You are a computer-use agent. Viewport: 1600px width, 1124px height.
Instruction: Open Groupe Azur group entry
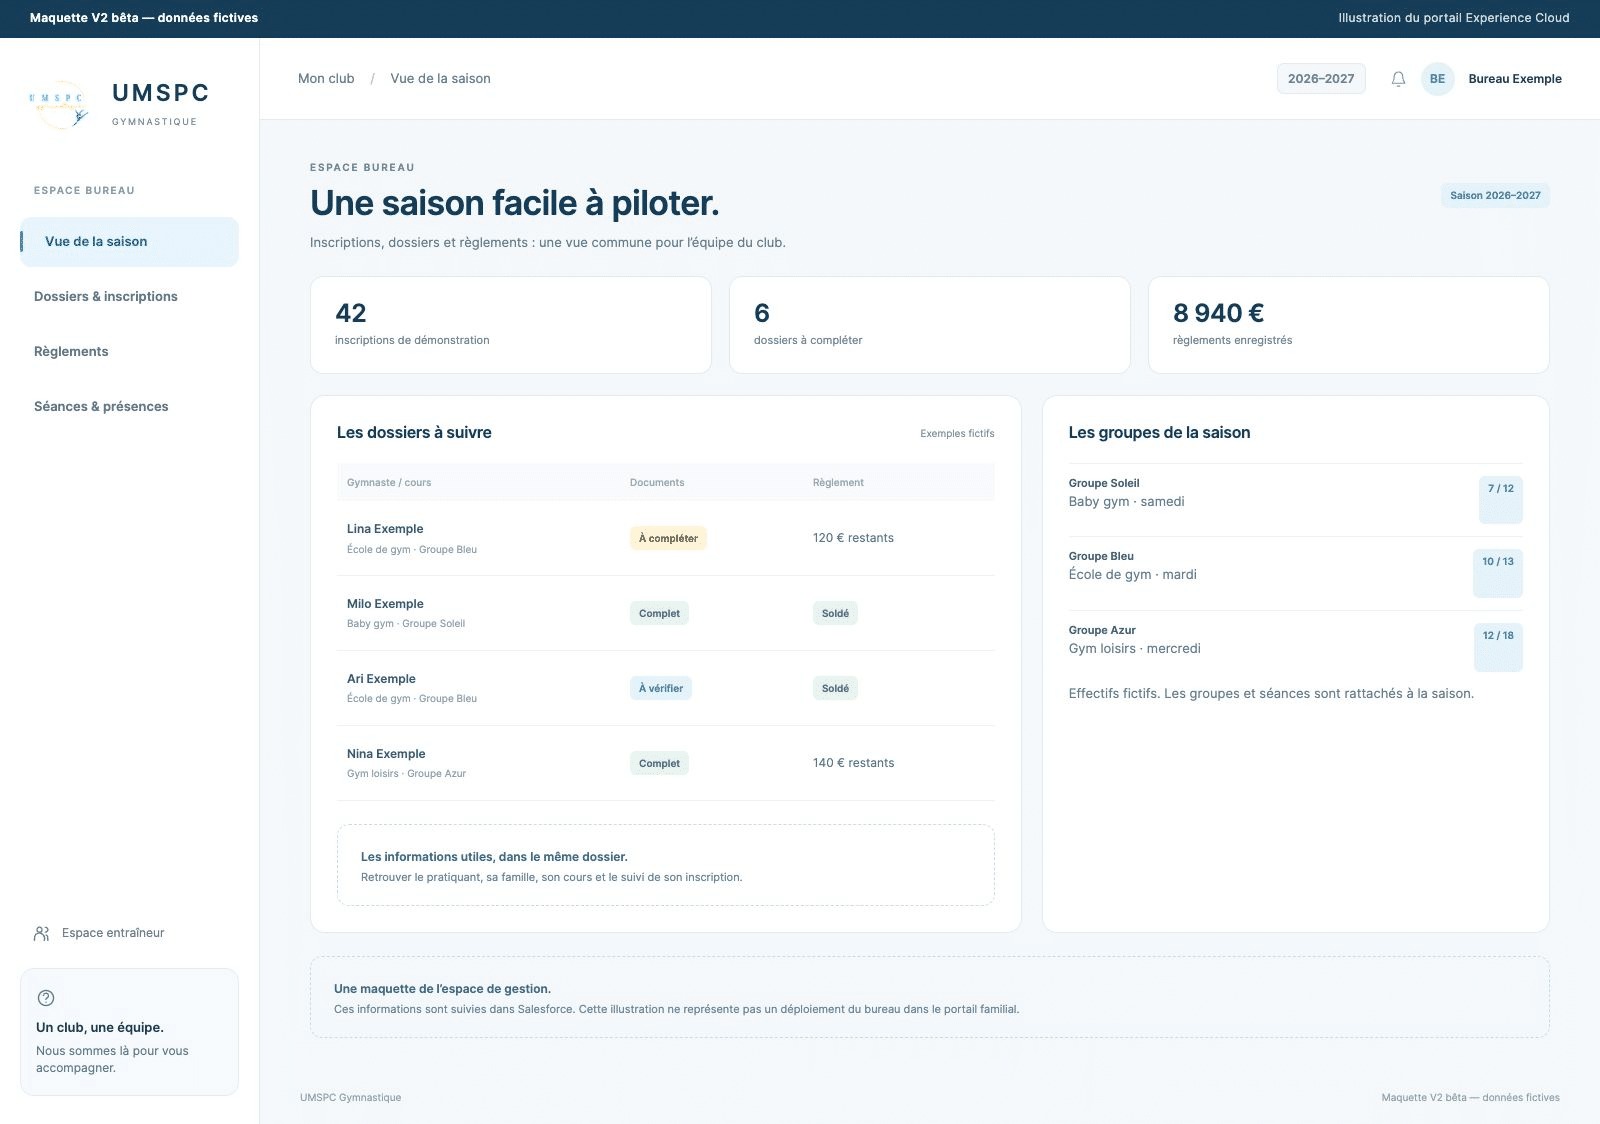1296,647
